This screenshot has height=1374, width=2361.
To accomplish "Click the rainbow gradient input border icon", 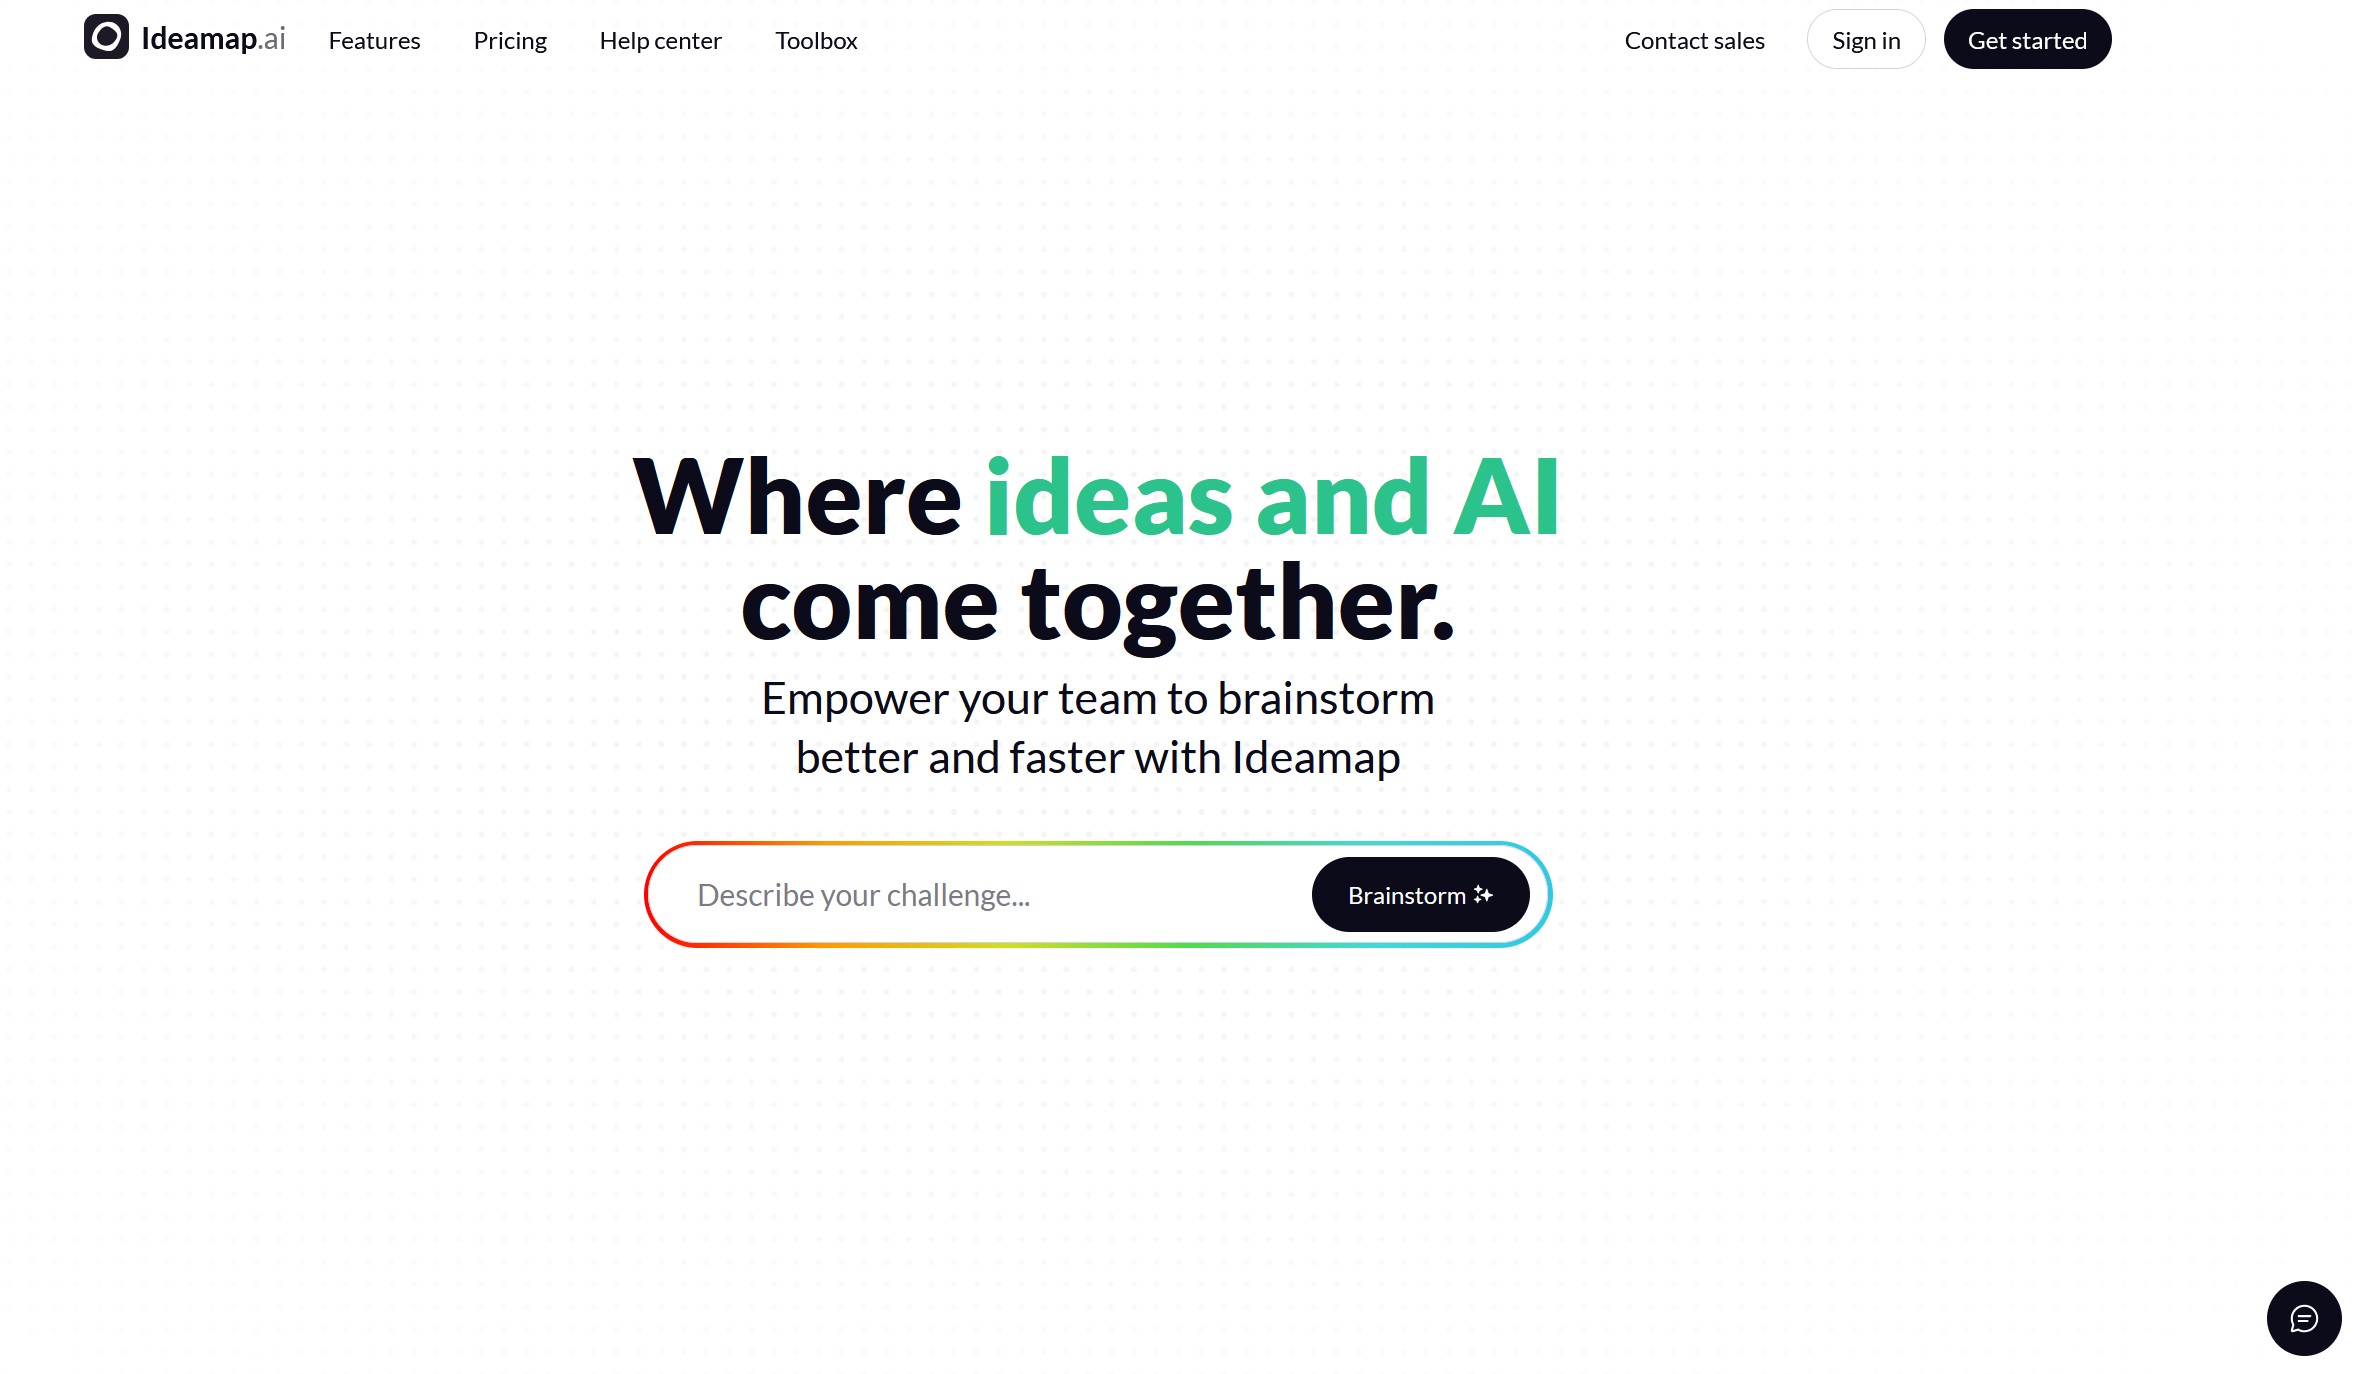I will [1097, 893].
